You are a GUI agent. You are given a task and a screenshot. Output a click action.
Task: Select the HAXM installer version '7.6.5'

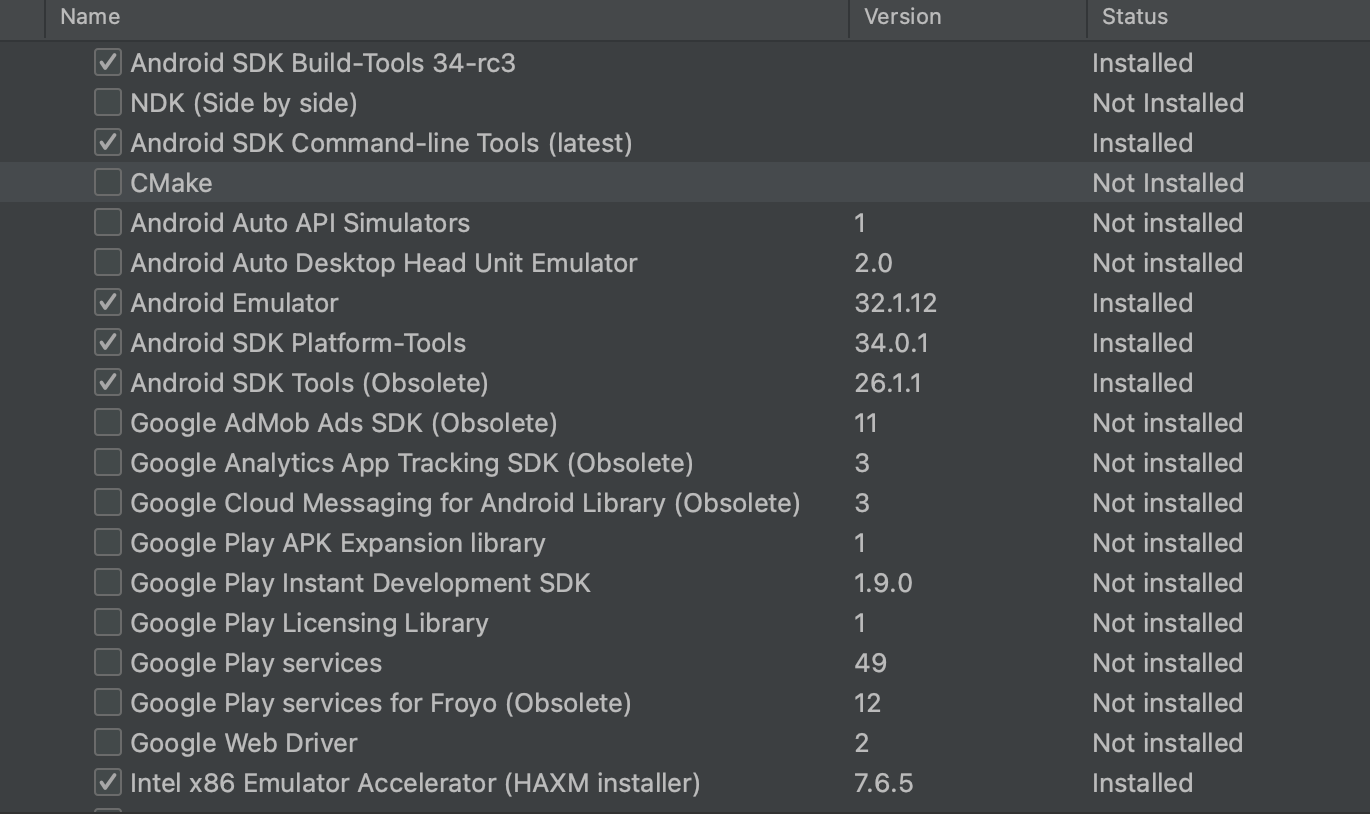(x=884, y=783)
